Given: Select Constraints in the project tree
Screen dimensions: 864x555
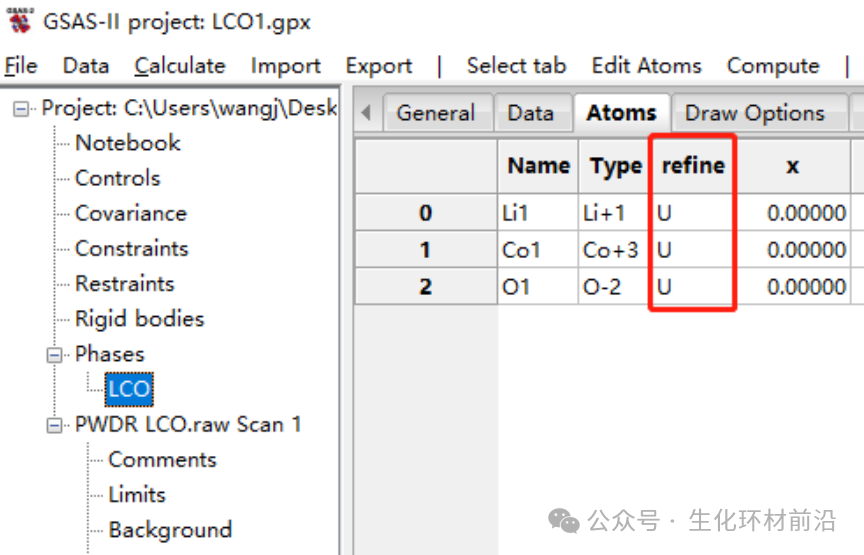Looking at the screenshot, I should [x=131, y=249].
